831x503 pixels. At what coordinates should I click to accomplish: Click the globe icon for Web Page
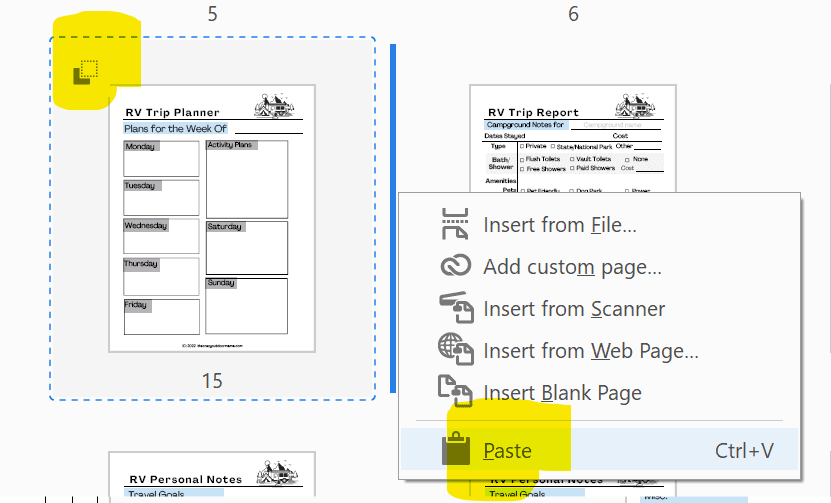(x=455, y=349)
